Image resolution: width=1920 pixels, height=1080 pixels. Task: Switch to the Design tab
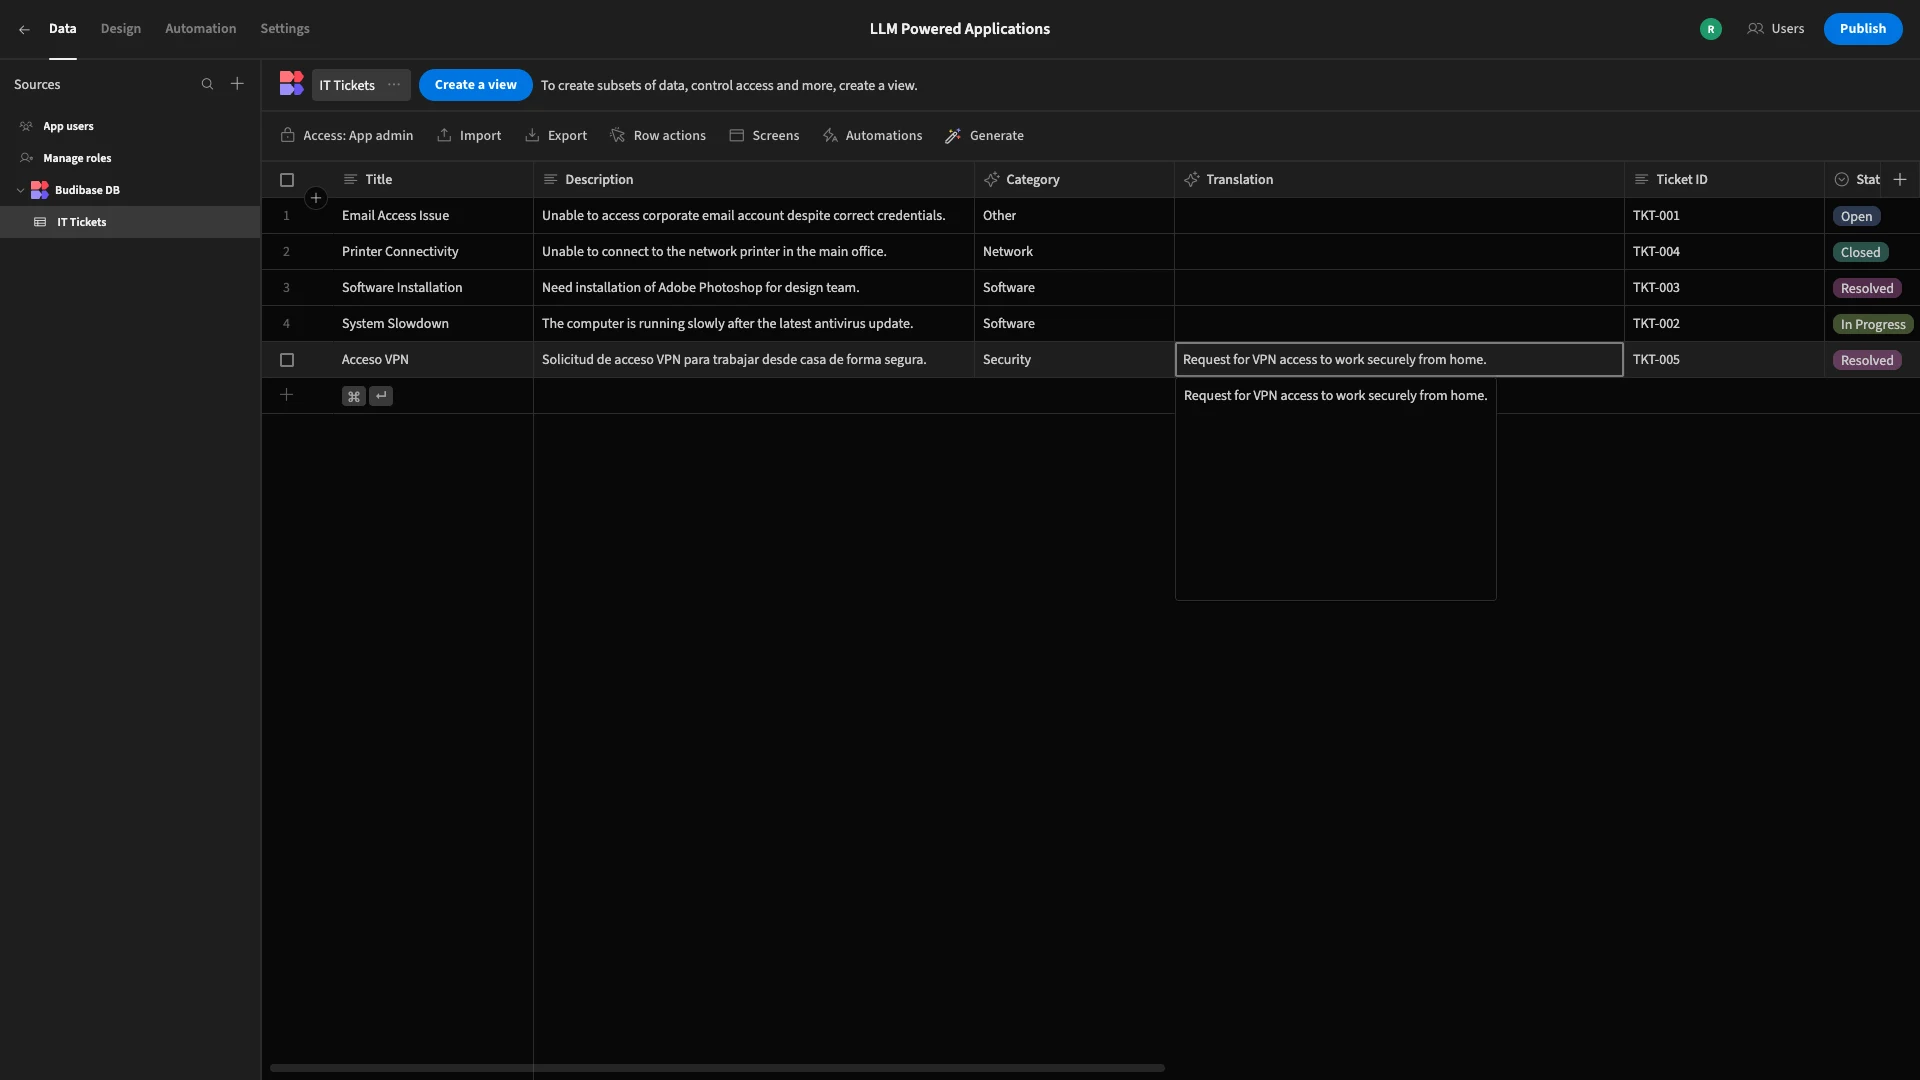[121, 29]
